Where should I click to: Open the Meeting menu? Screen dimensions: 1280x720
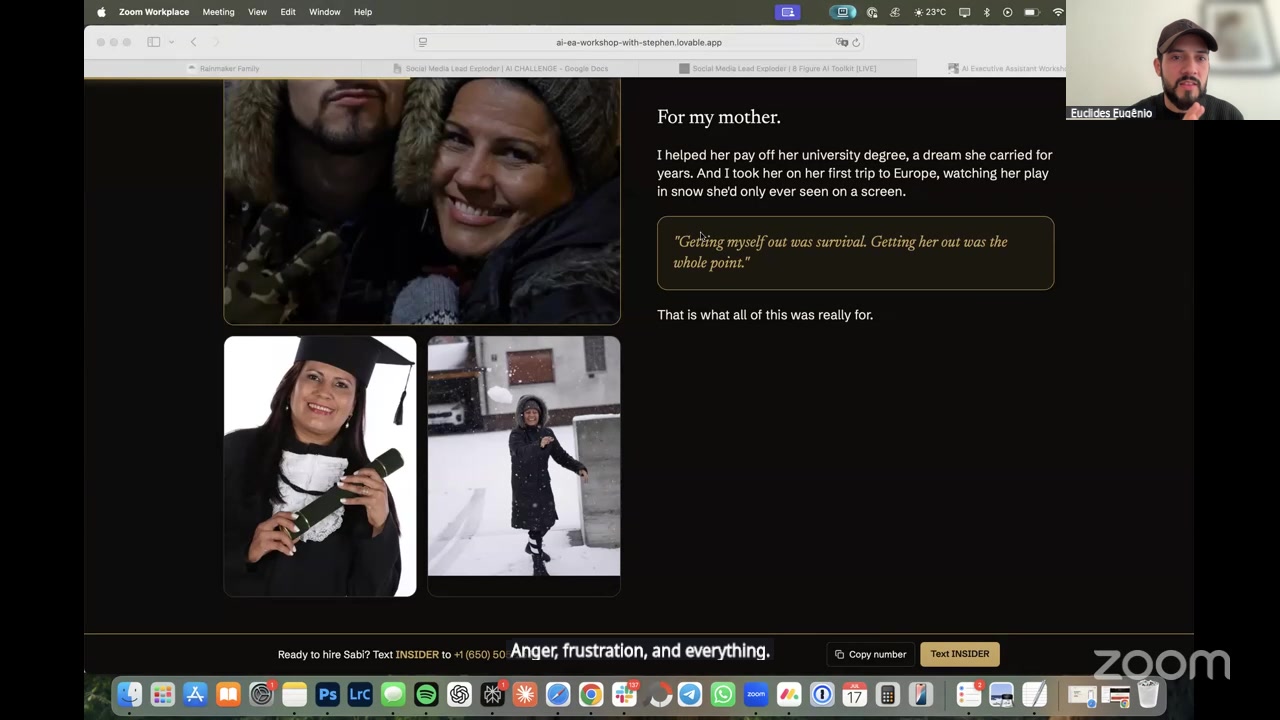218,12
